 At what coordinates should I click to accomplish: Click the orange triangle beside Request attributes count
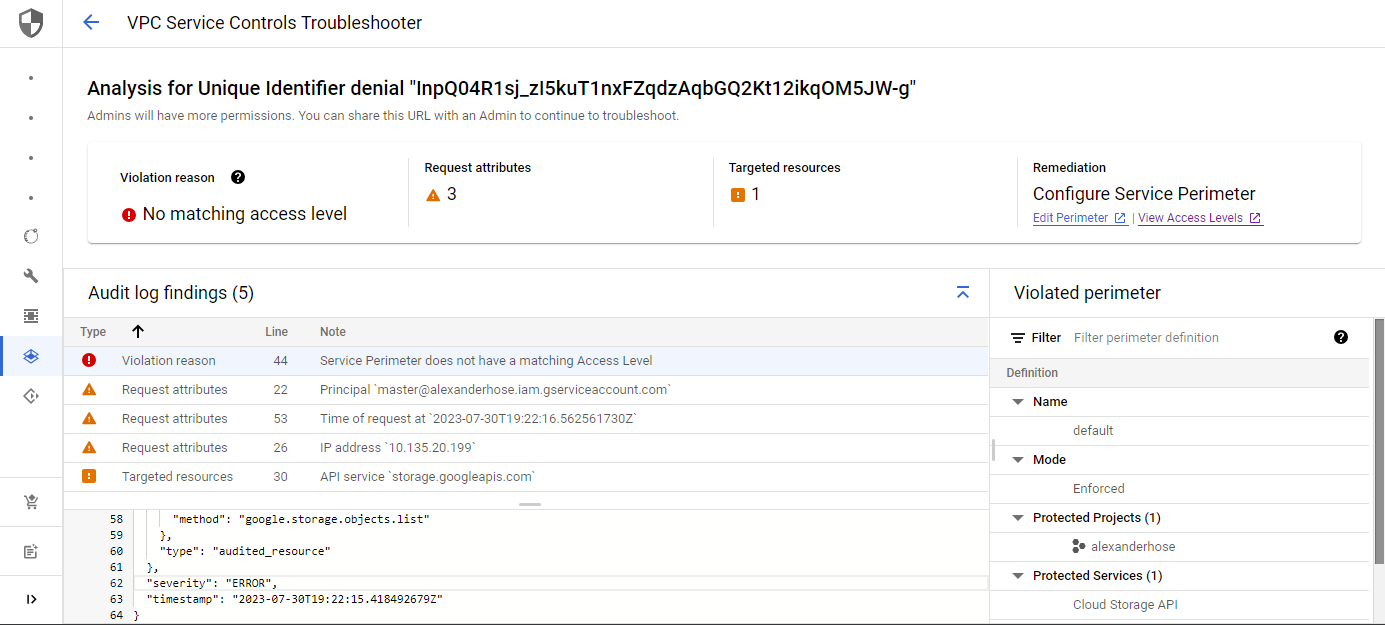(x=433, y=195)
